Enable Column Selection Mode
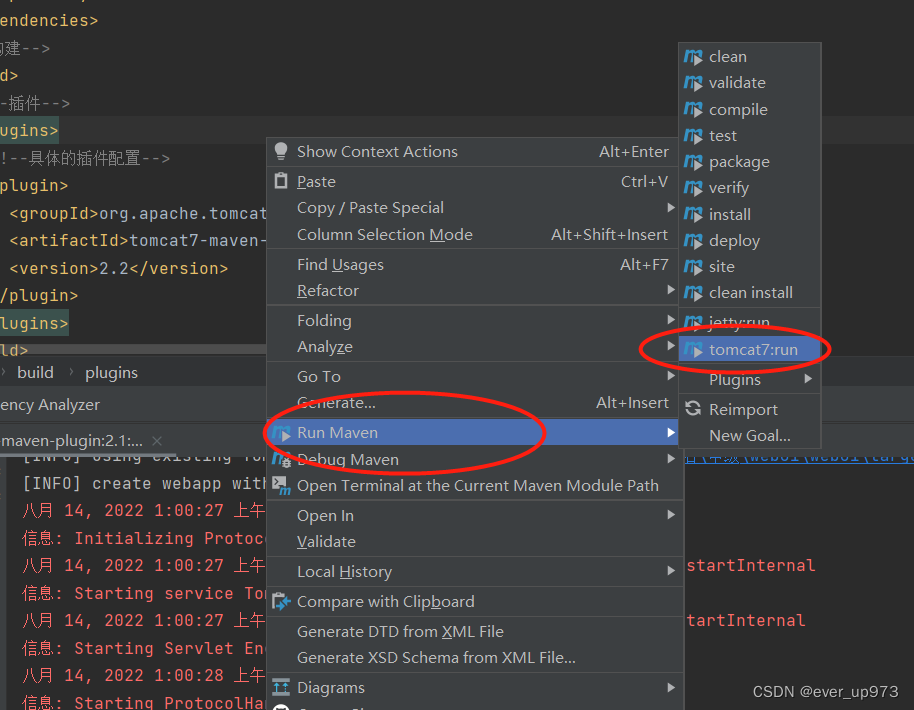Viewport: 914px width, 710px height. (474, 234)
